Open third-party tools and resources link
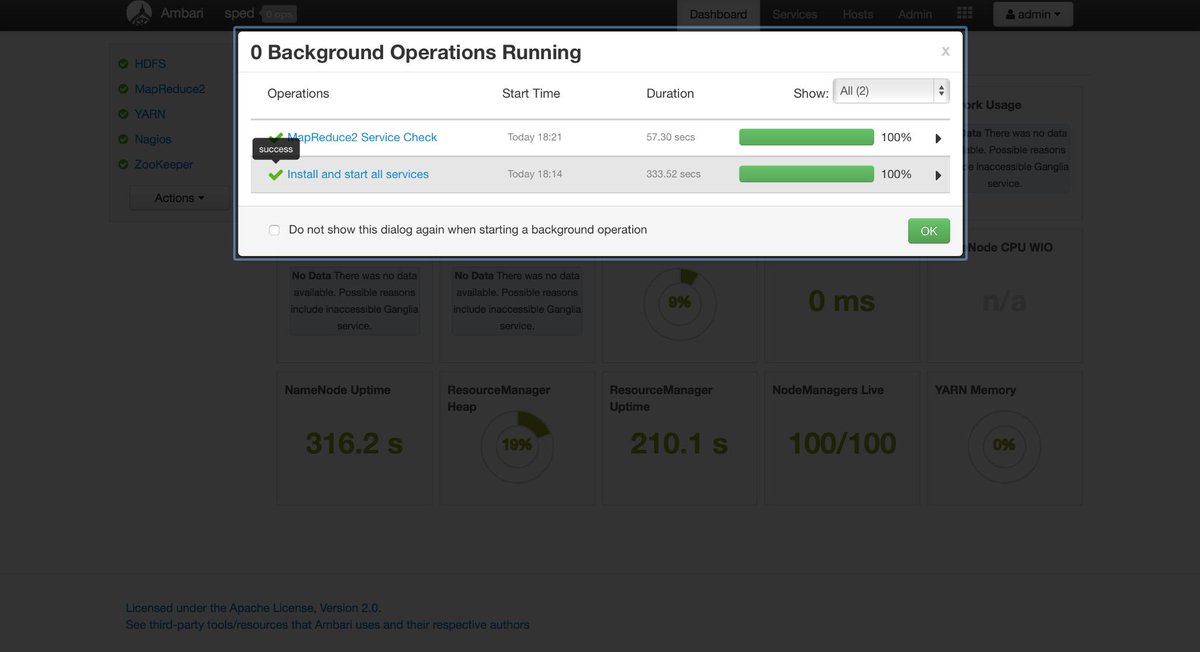The height and width of the screenshot is (652, 1200). (327, 624)
